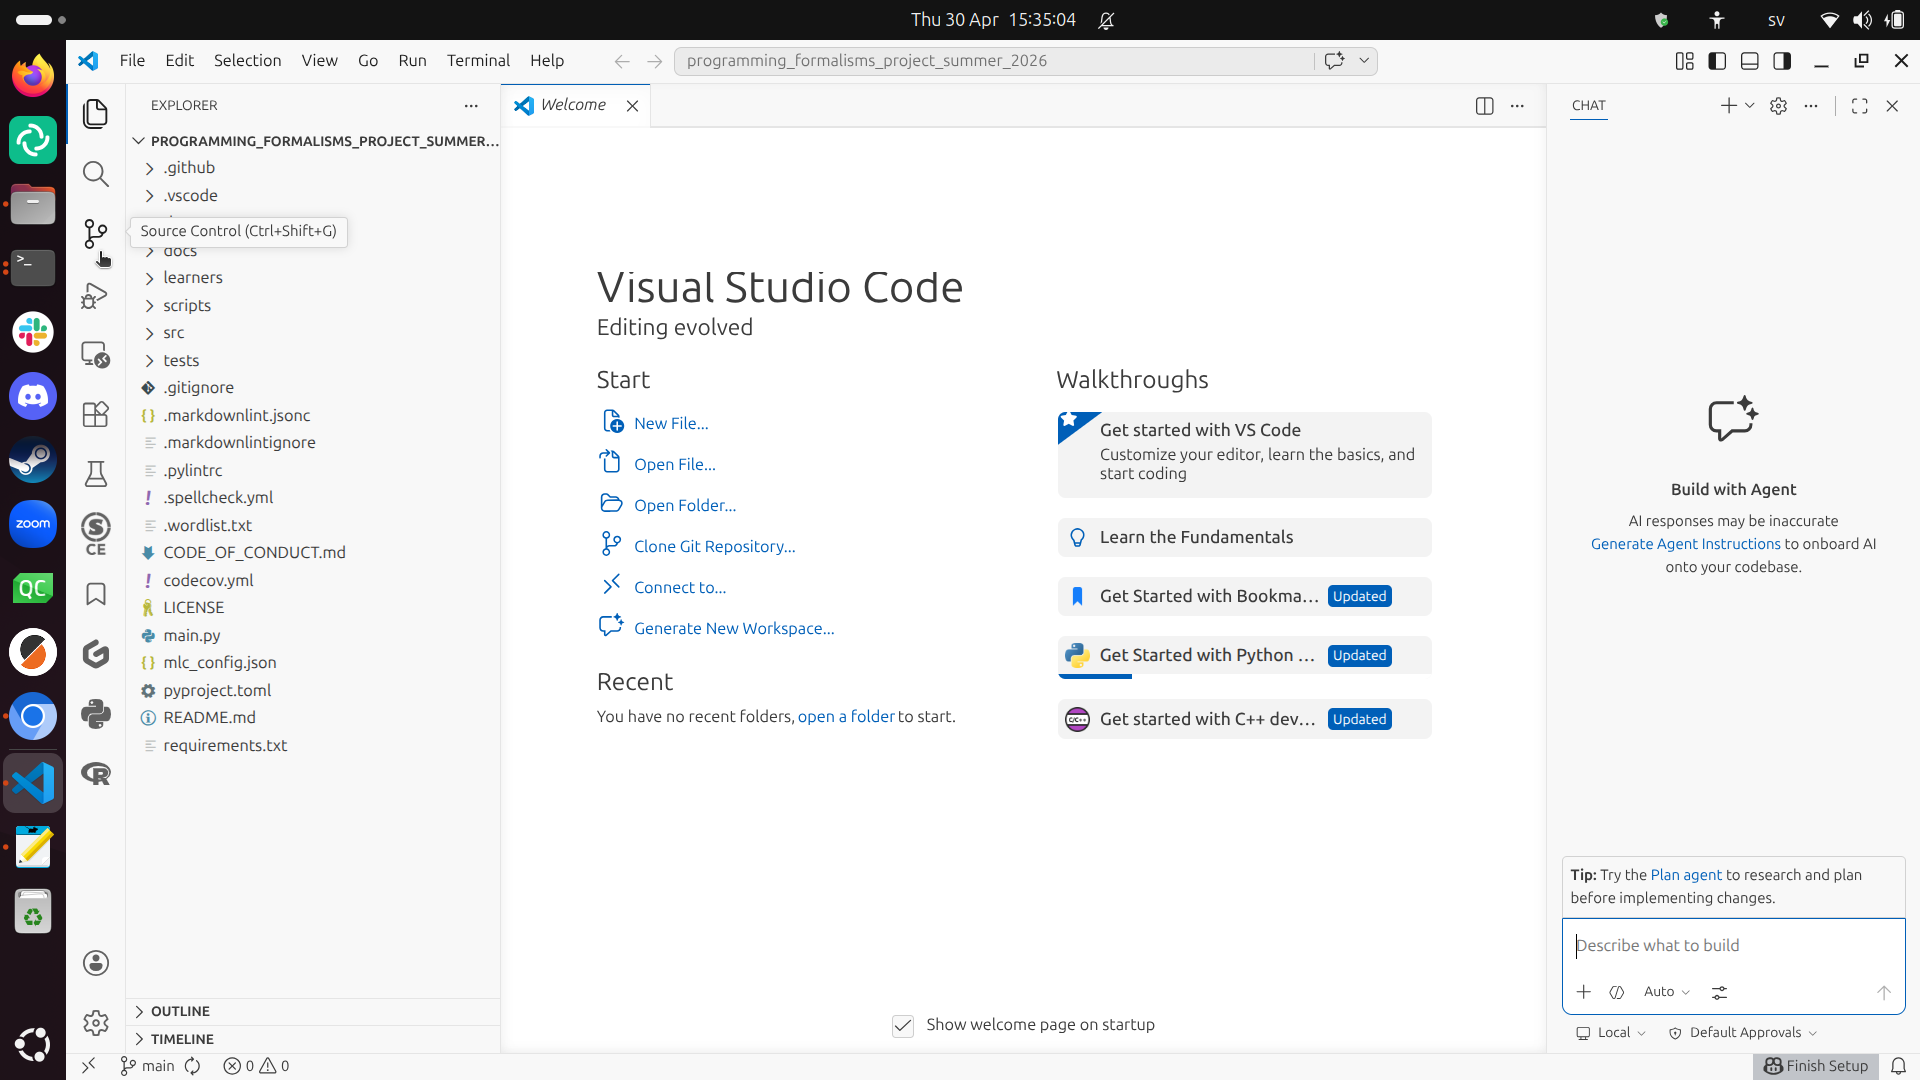This screenshot has width=1920, height=1080.
Task: Click the command center search box
Action: [994, 61]
